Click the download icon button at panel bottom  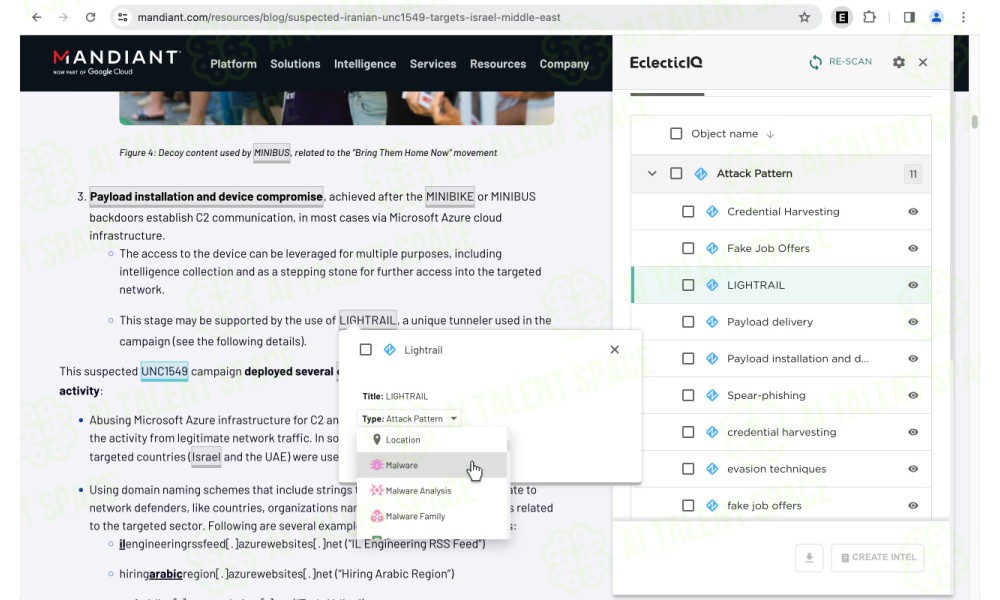(809, 558)
